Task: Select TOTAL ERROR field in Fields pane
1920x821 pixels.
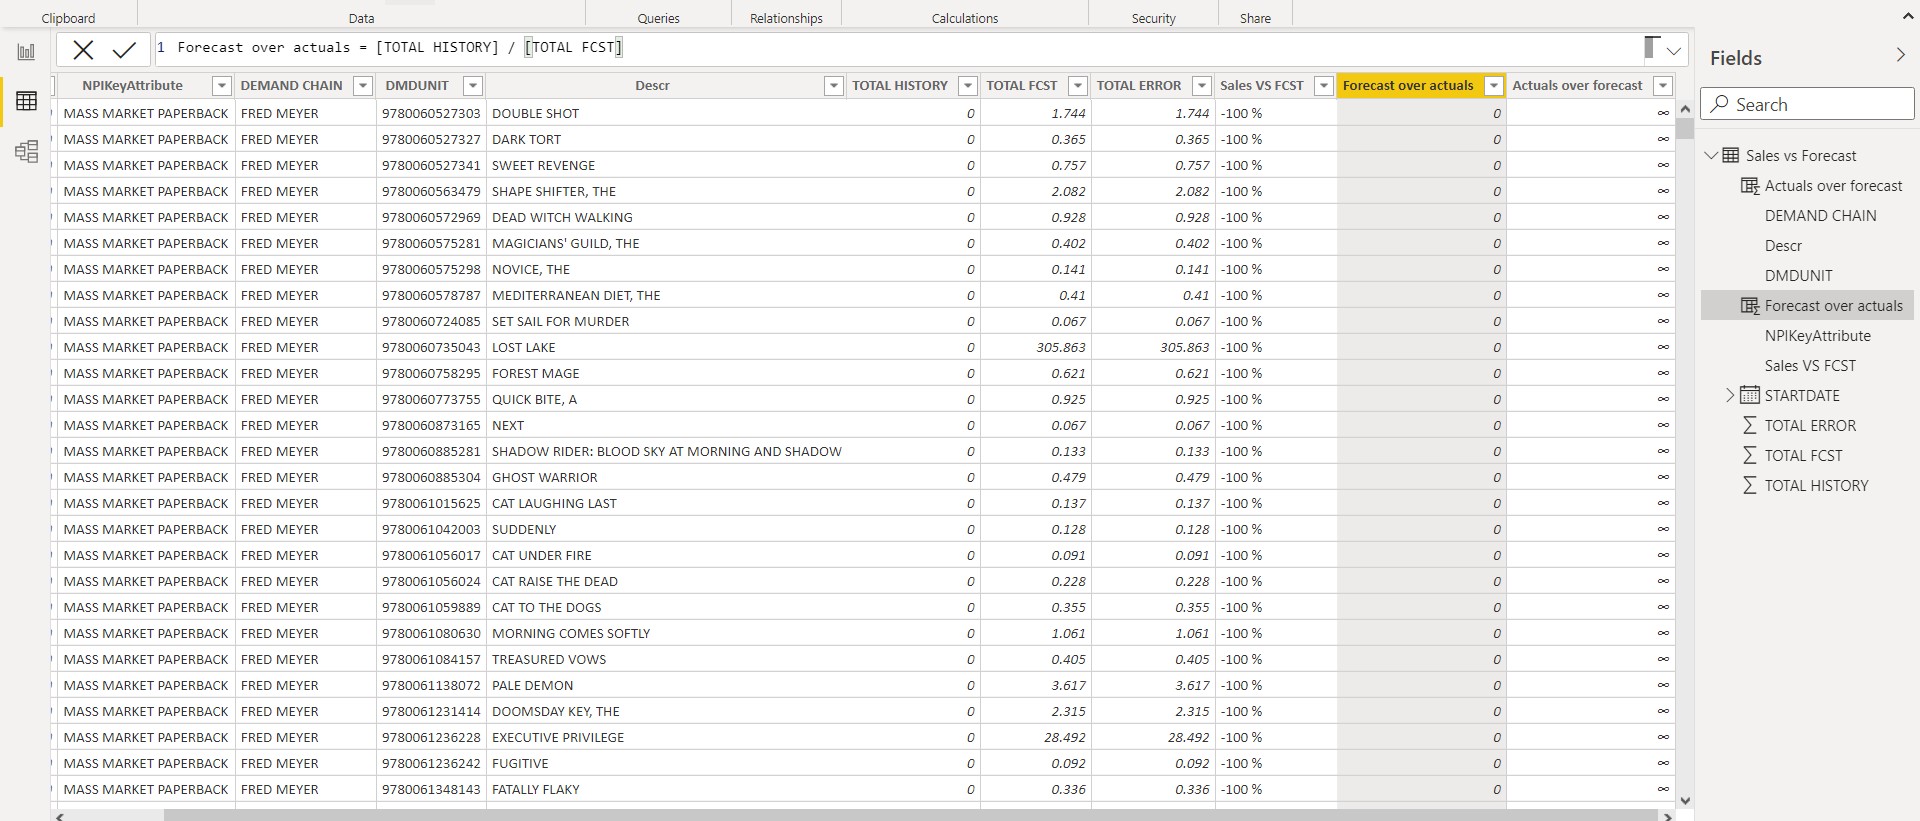Action: tap(1809, 426)
